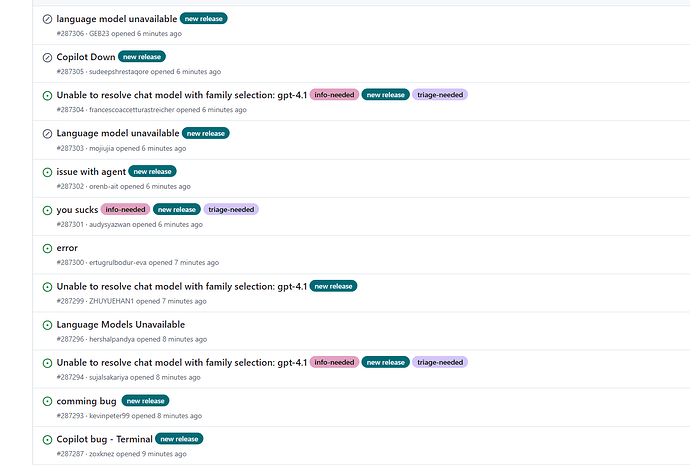Open the gpt-4.1 issue title by sujalsakariya

182,362
